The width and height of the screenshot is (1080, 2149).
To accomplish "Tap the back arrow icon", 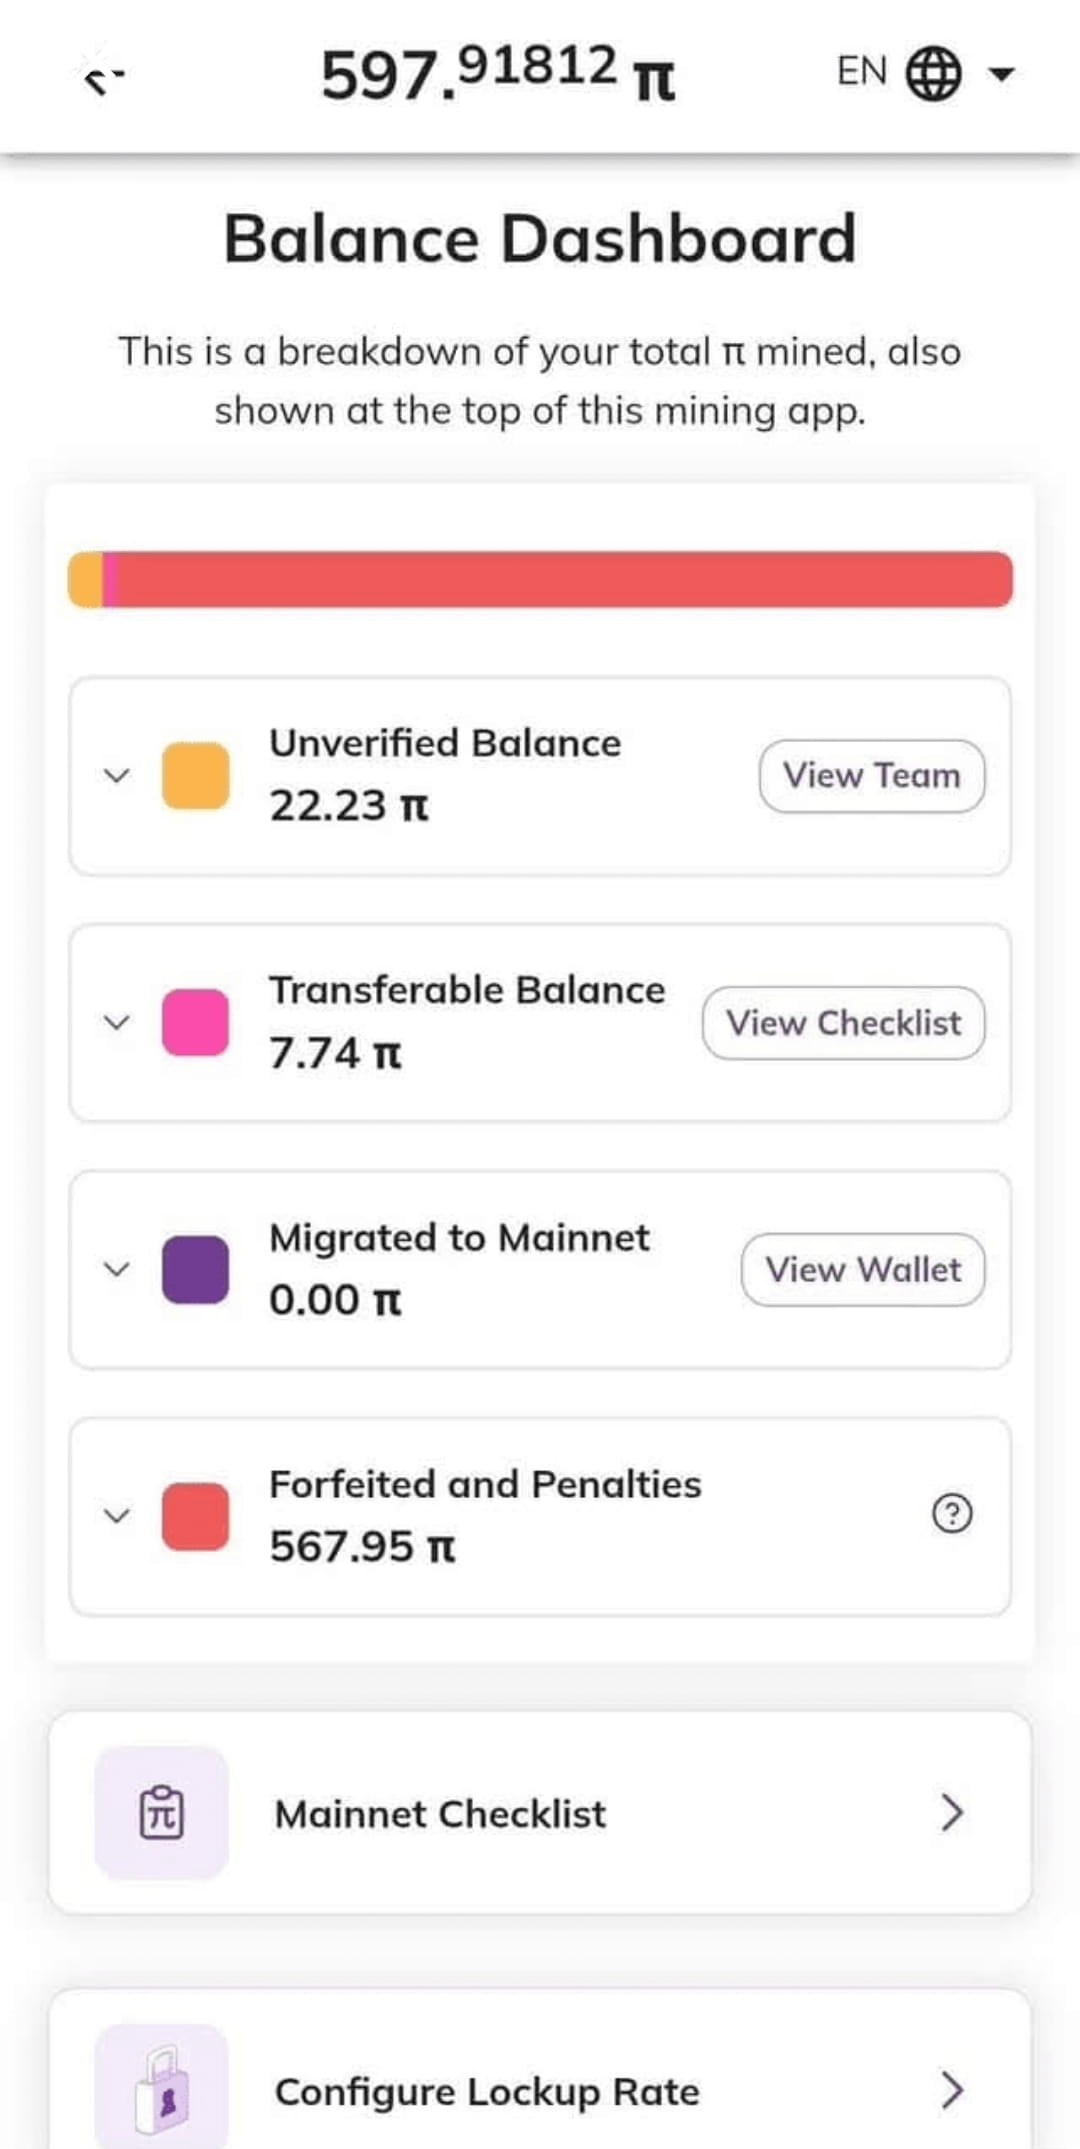I will tap(102, 76).
